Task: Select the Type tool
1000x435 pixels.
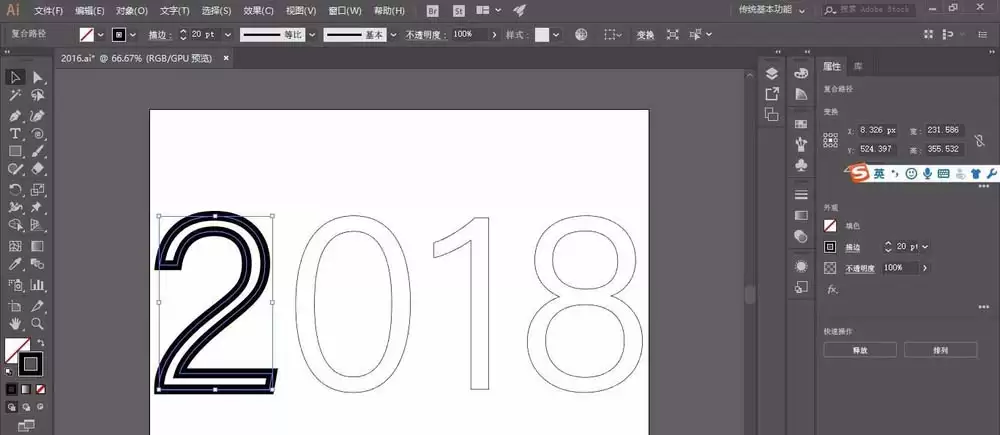Action: tap(15, 134)
